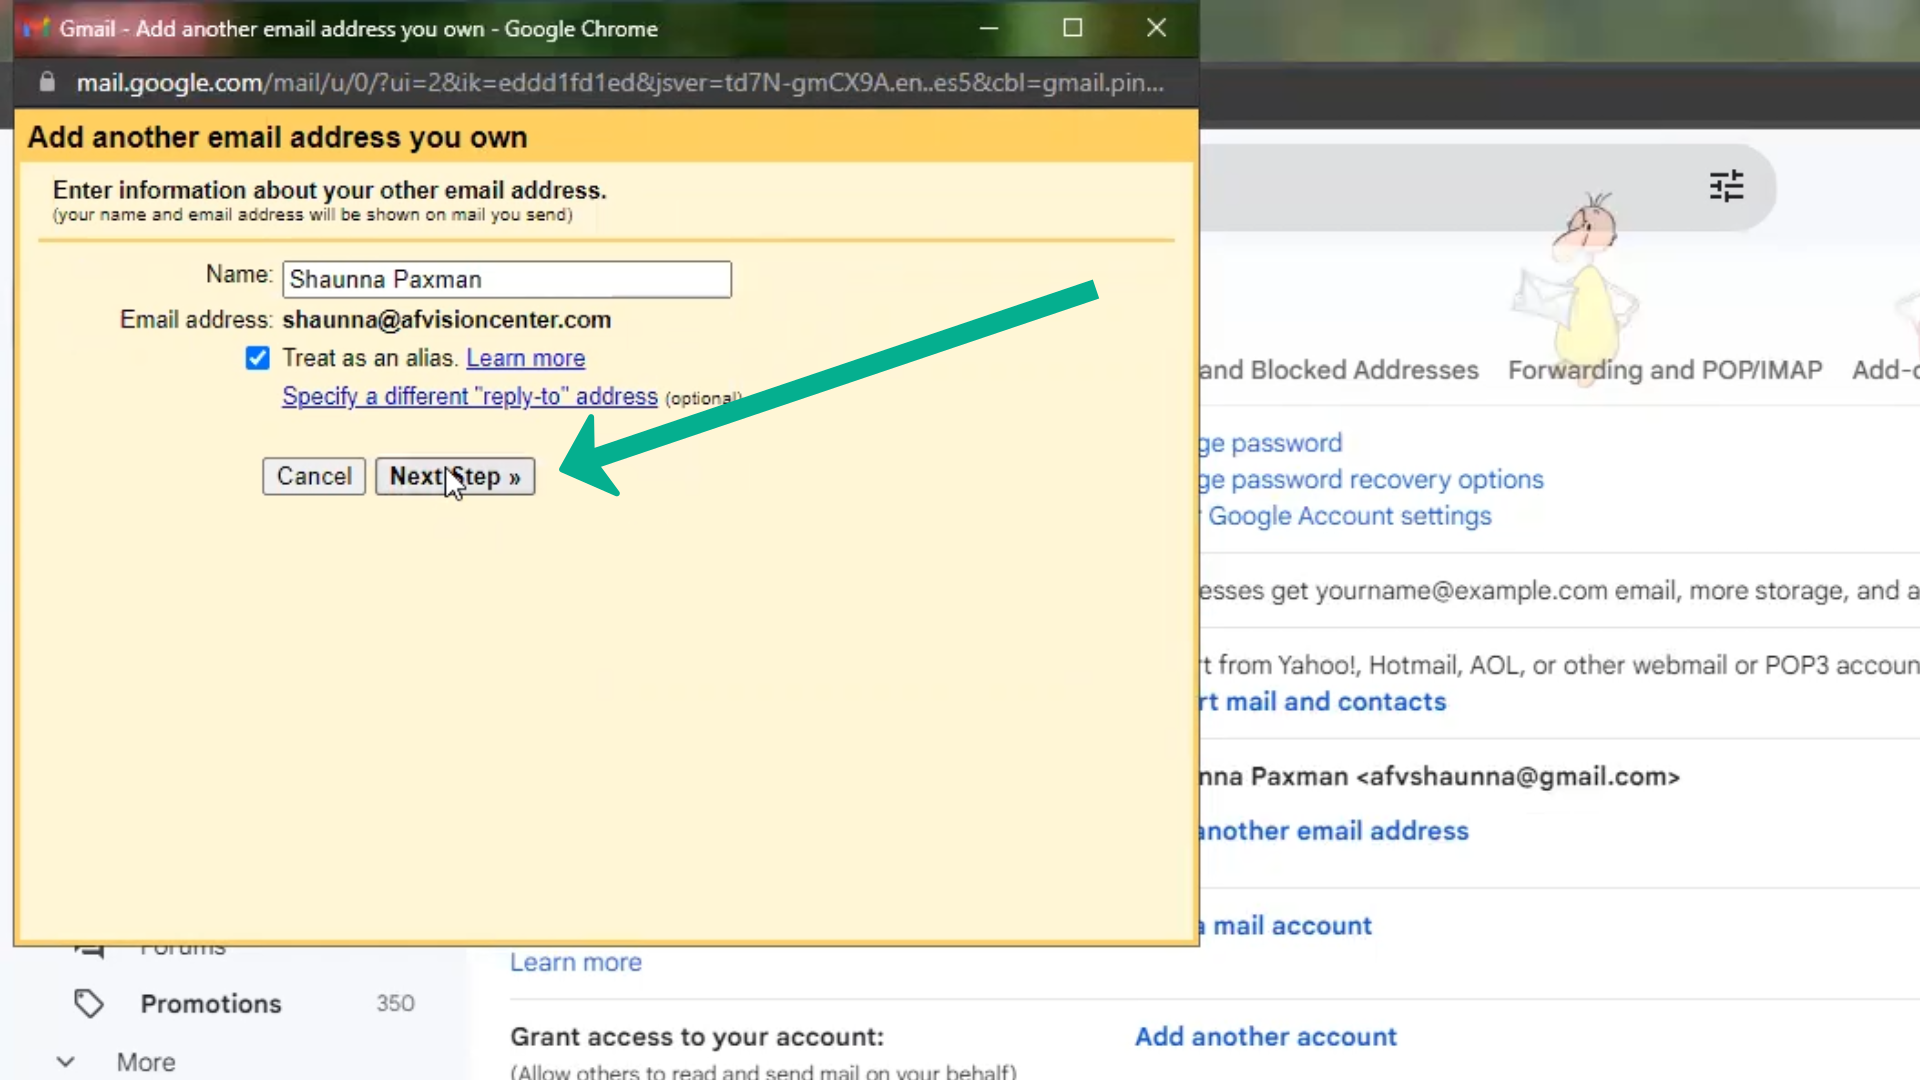Viewport: 1920px width, 1080px height.
Task: Open Add another account link
Action: (1265, 1036)
